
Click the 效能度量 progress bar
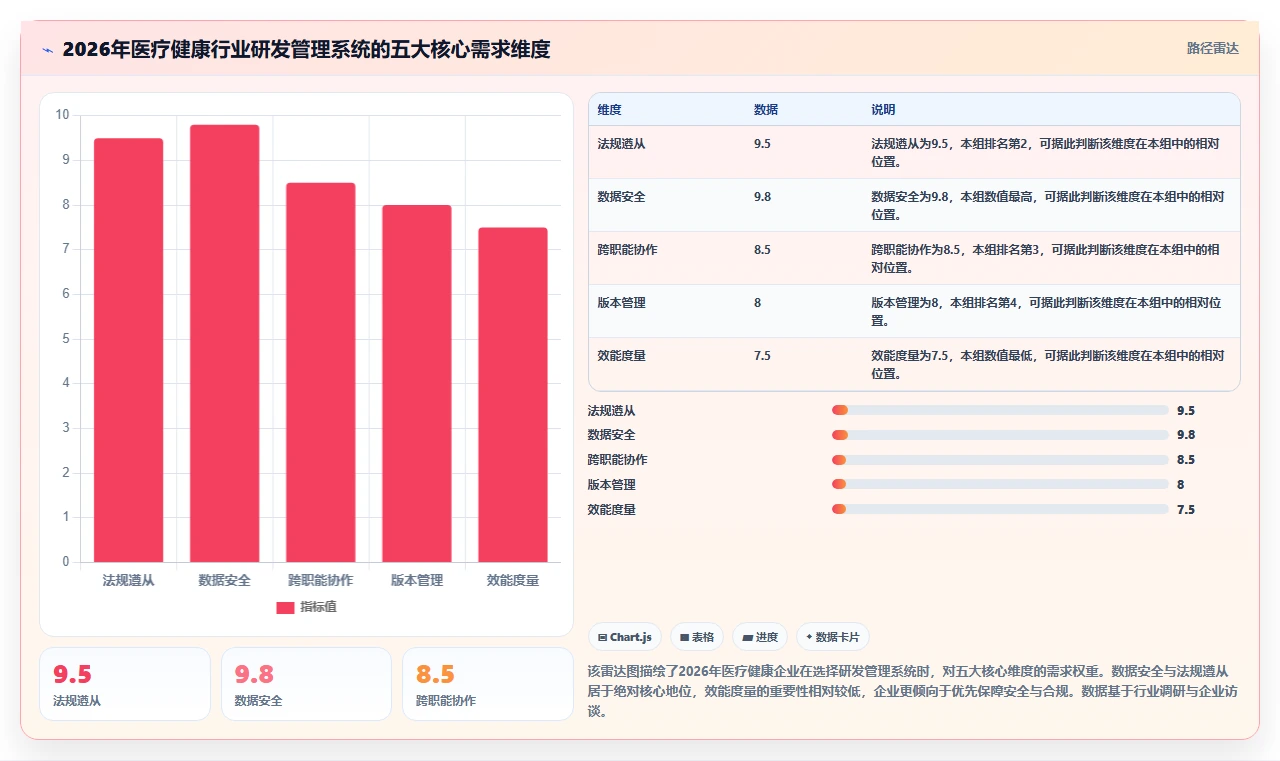click(x=1000, y=509)
